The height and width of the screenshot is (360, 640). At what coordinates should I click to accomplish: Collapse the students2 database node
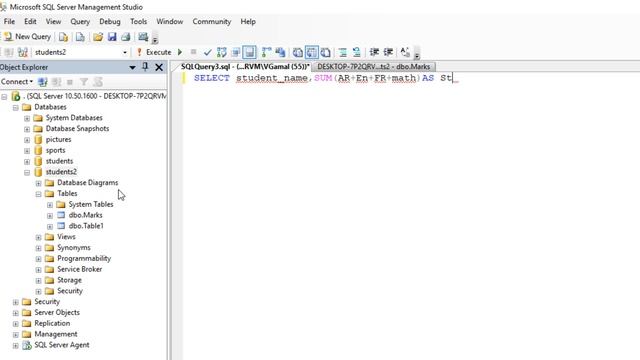click(x=27, y=173)
